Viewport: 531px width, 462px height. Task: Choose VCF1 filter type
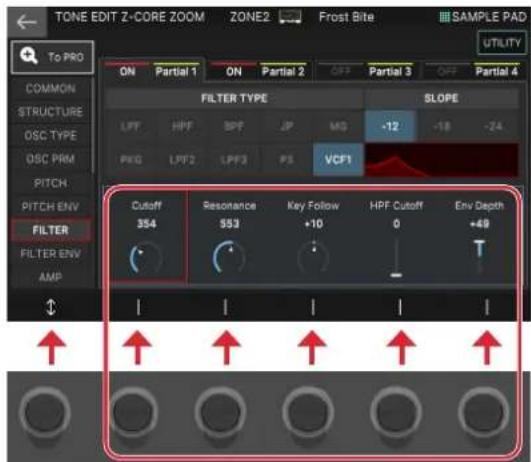pyautogui.click(x=338, y=160)
